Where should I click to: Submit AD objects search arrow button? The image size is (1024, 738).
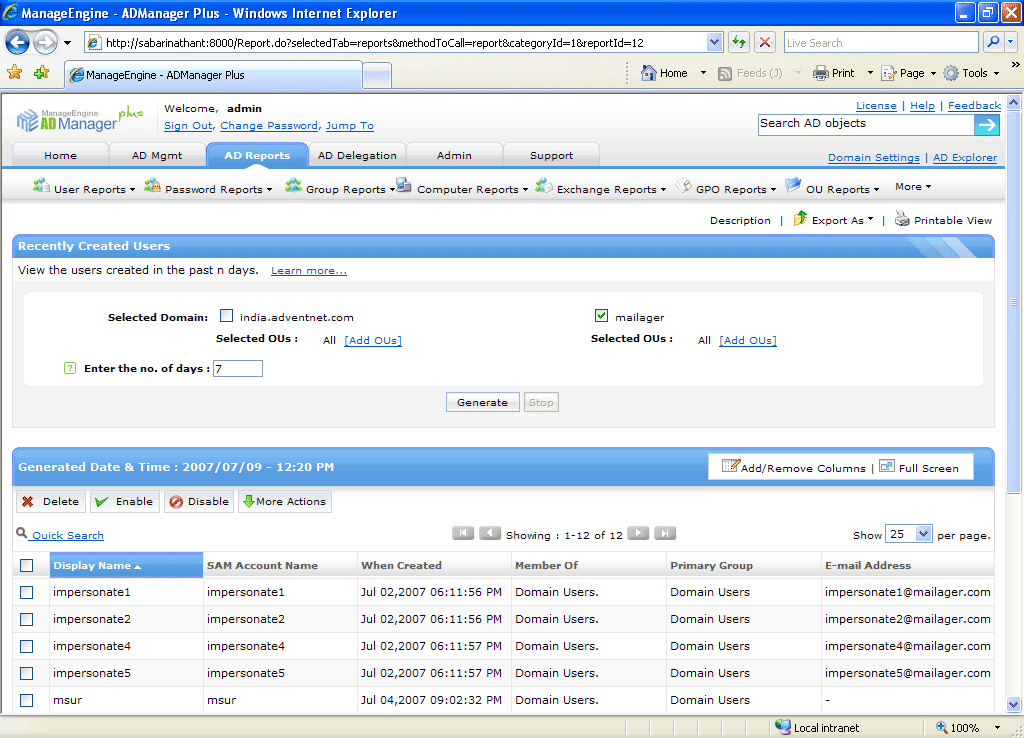pos(987,125)
